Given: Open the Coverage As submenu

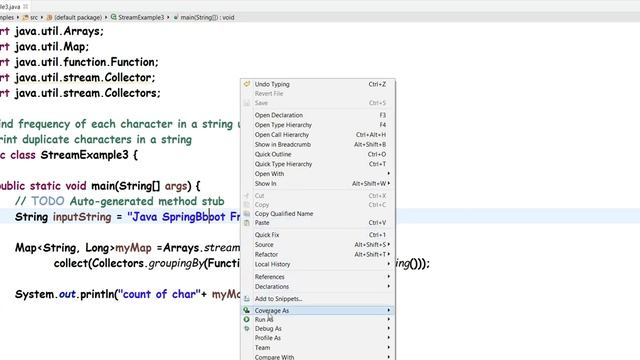Looking at the screenshot, I should pyautogui.click(x=318, y=311).
